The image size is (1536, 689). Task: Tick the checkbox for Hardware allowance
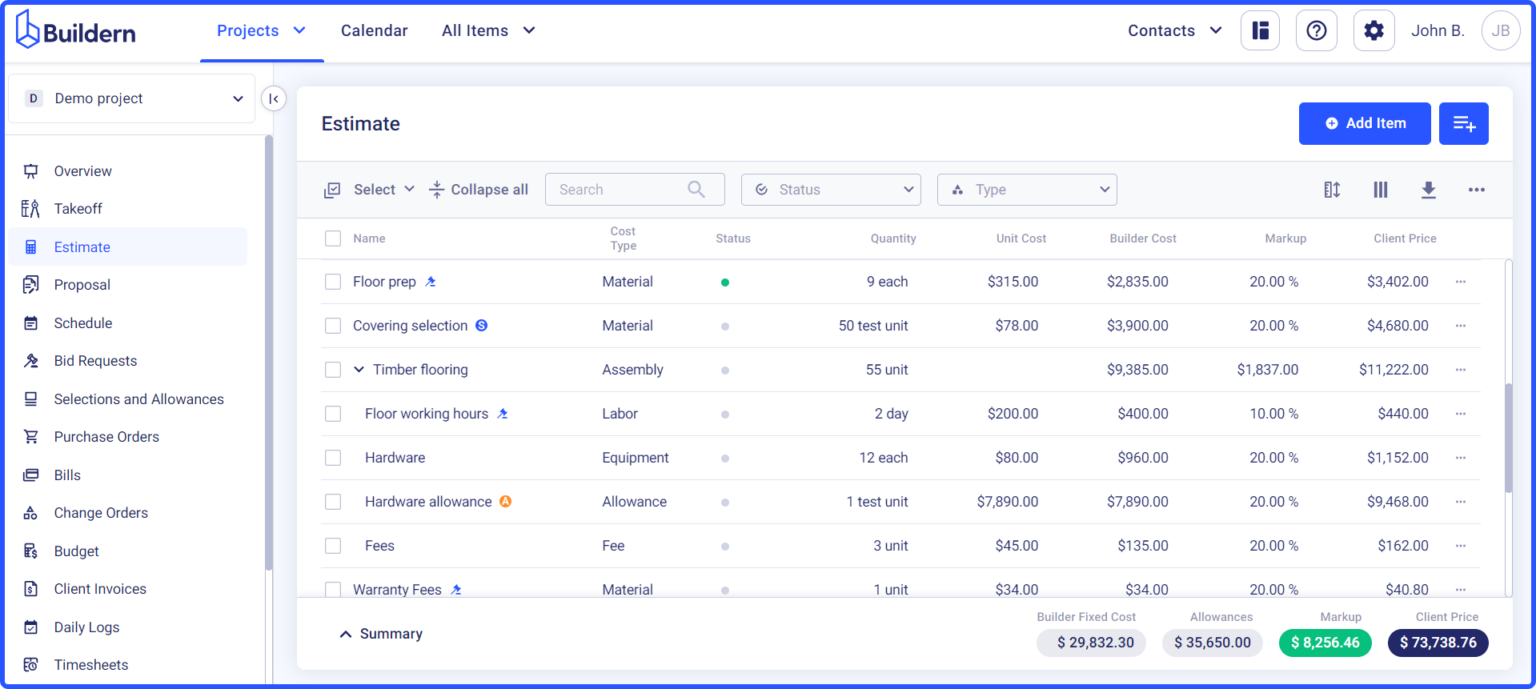tap(333, 502)
